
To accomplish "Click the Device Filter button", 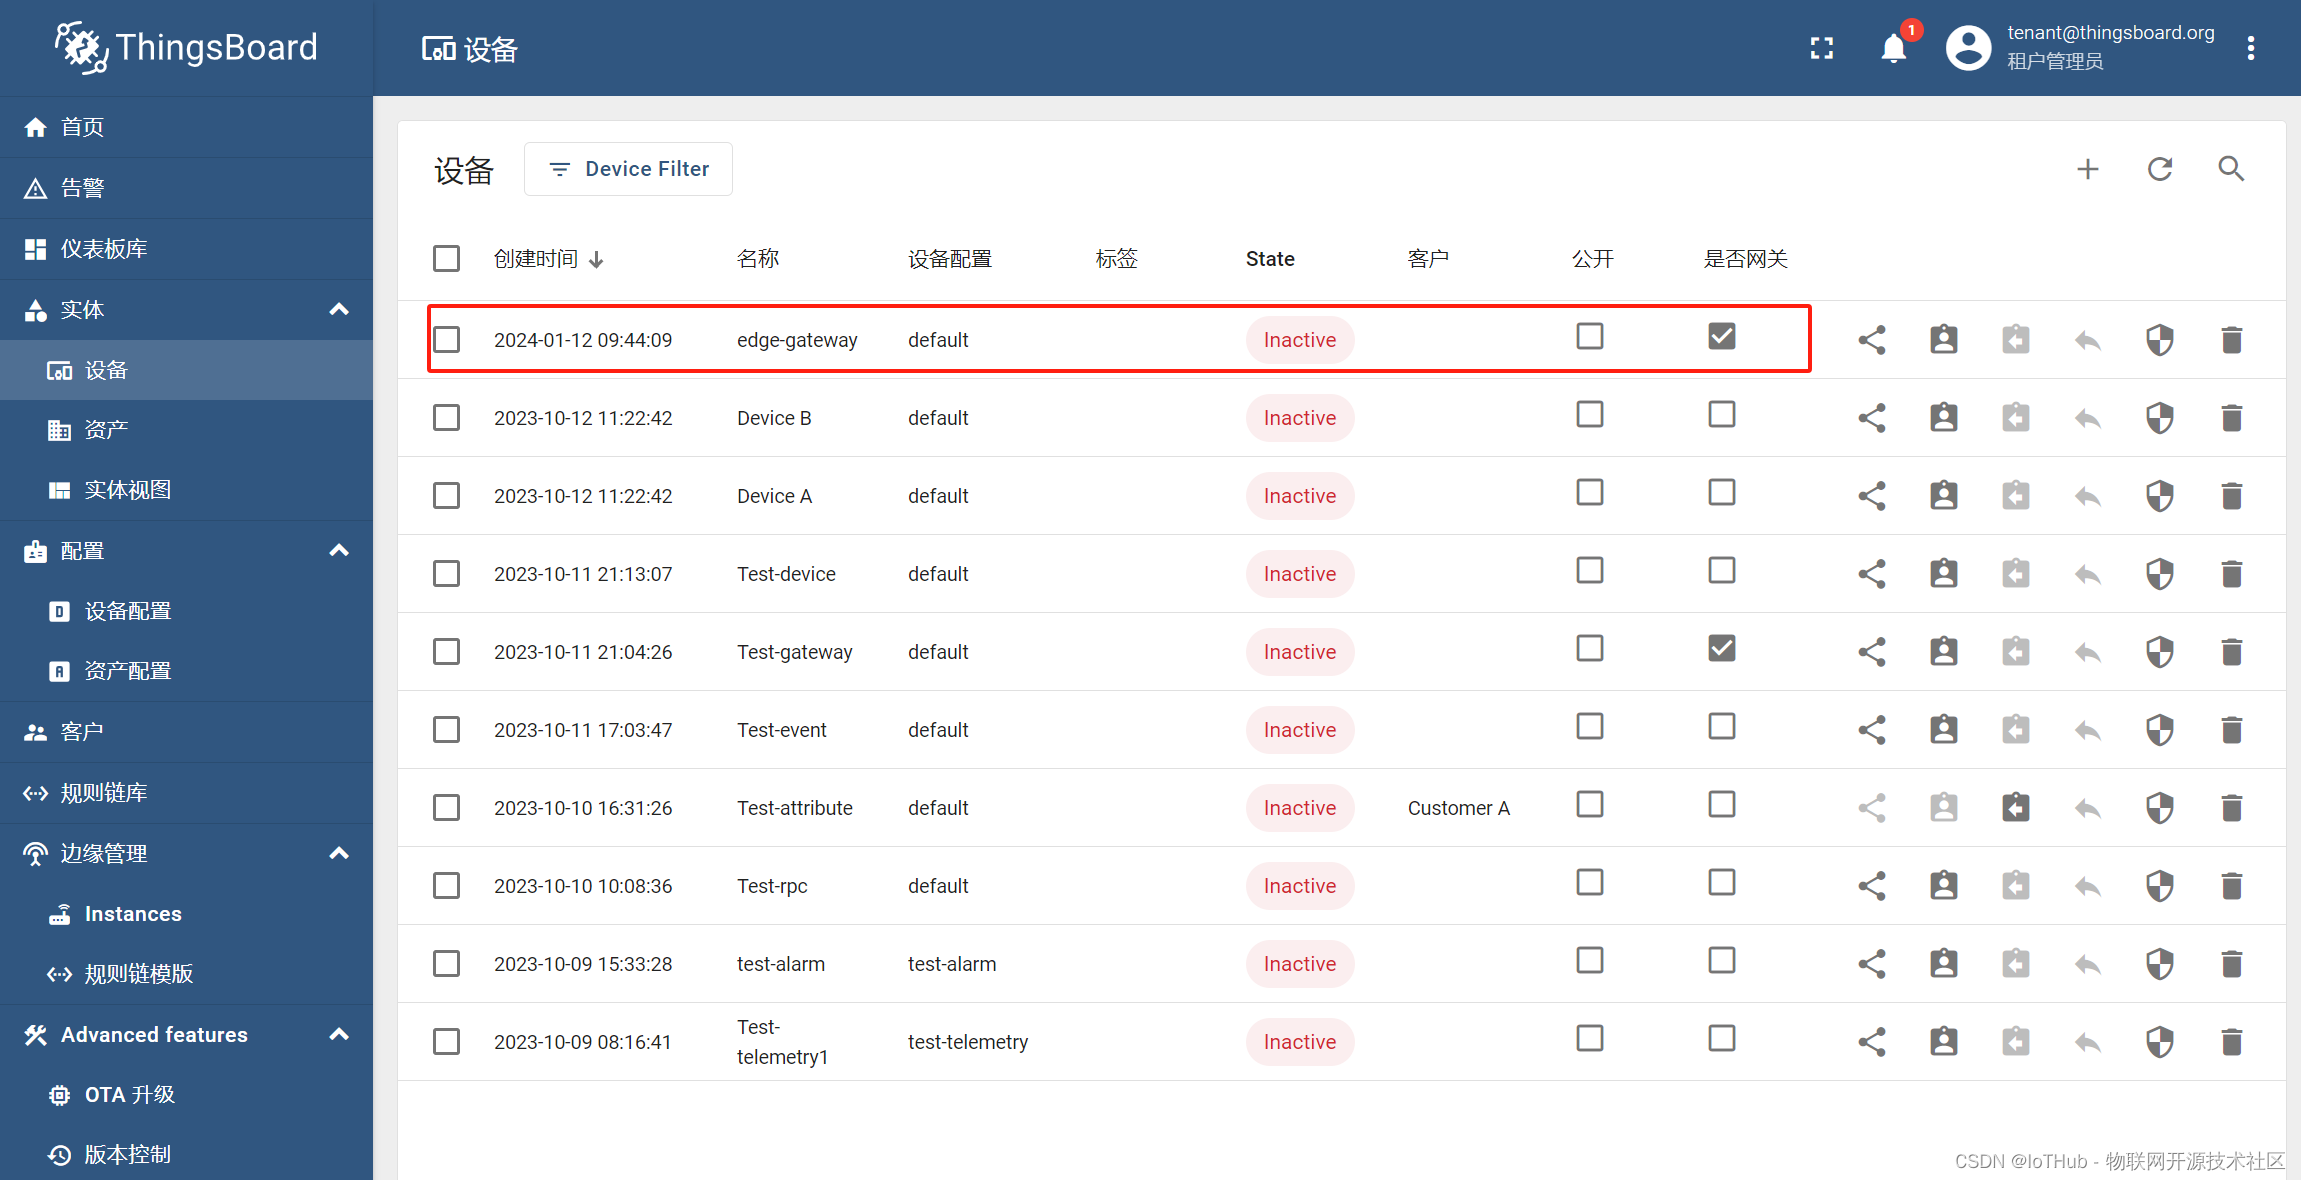I will click(629, 169).
